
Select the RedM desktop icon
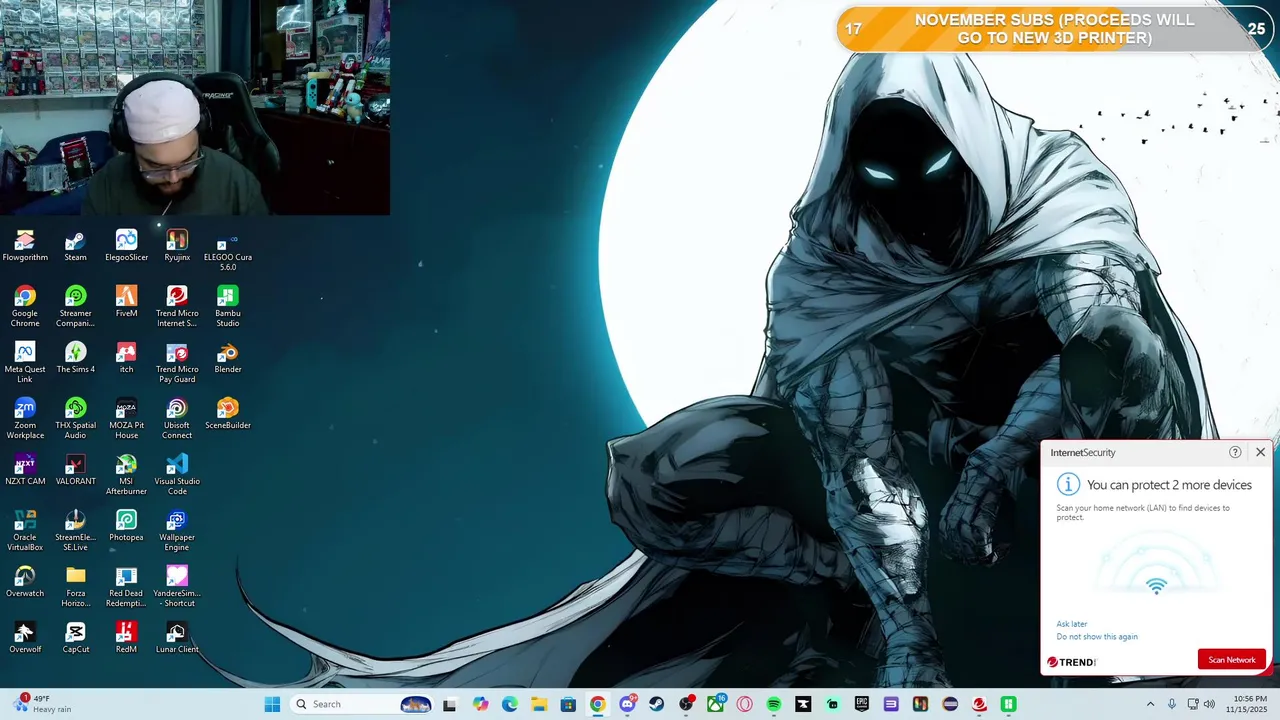[x=126, y=638]
